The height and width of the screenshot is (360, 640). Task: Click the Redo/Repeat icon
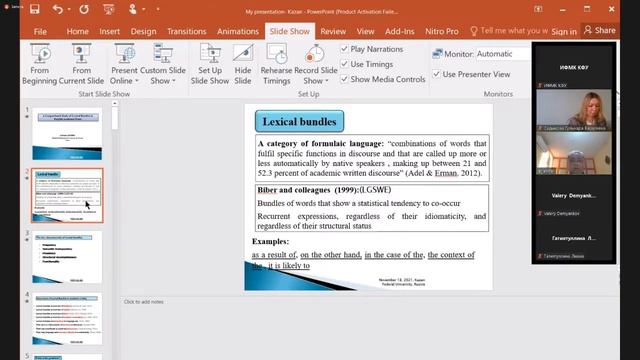click(x=84, y=9)
